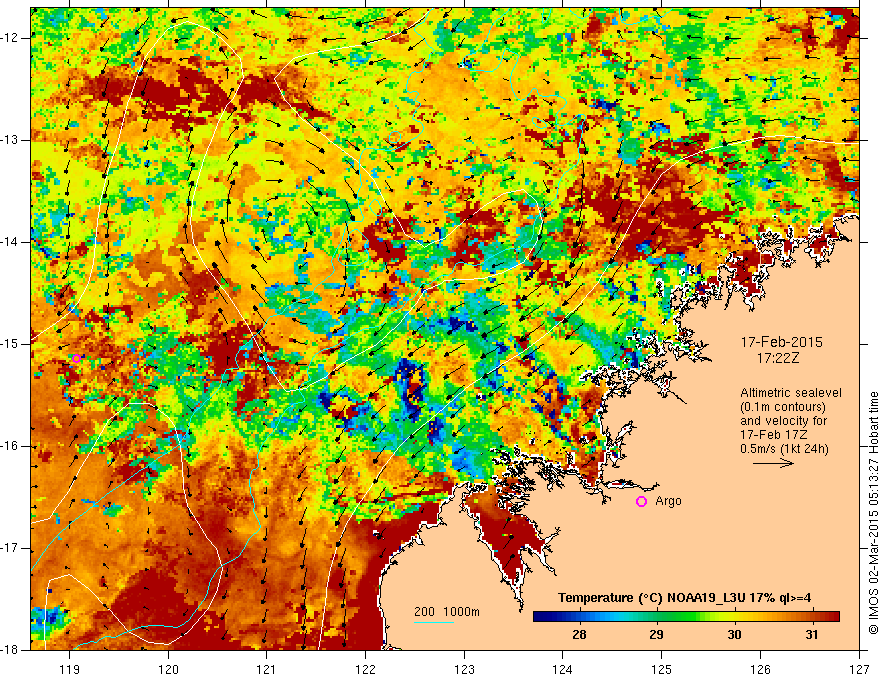880x680 pixels.
Task: Click longitude axis label 120
Action: click(x=168, y=669)
